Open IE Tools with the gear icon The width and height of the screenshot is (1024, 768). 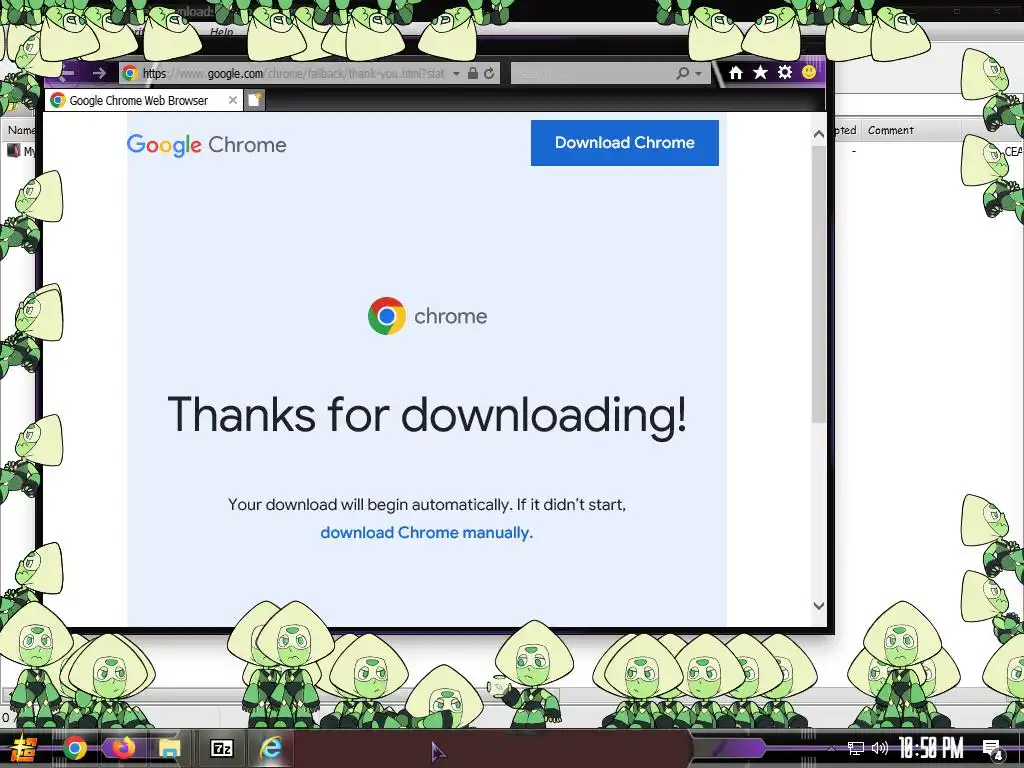(784, 72)
